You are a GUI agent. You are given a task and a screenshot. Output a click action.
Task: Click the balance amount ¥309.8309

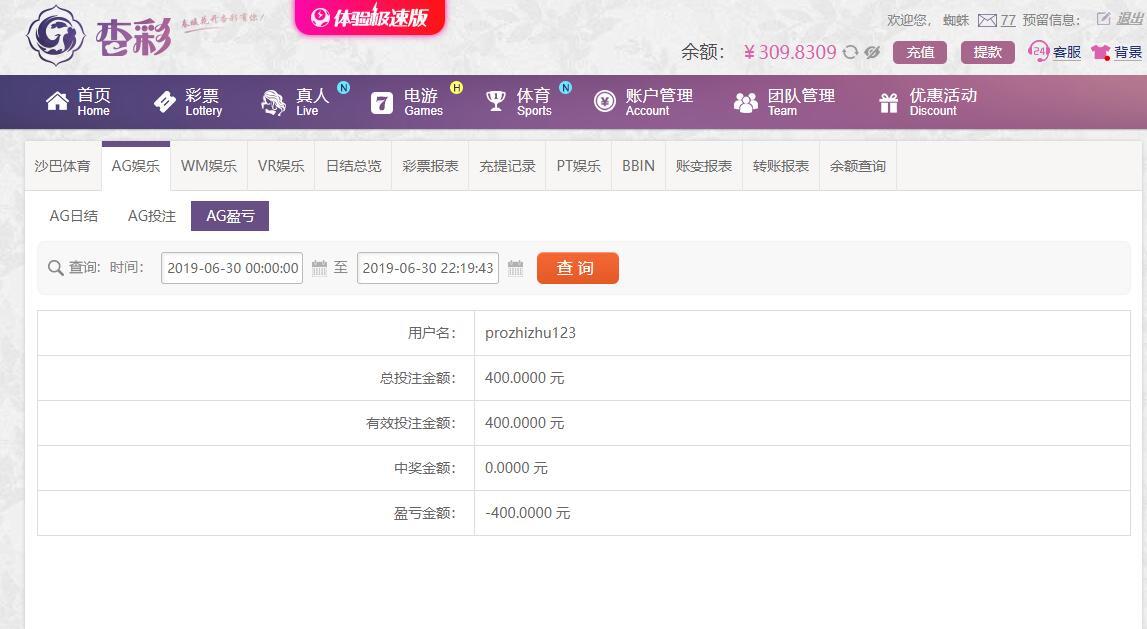(x=789, y=52)
